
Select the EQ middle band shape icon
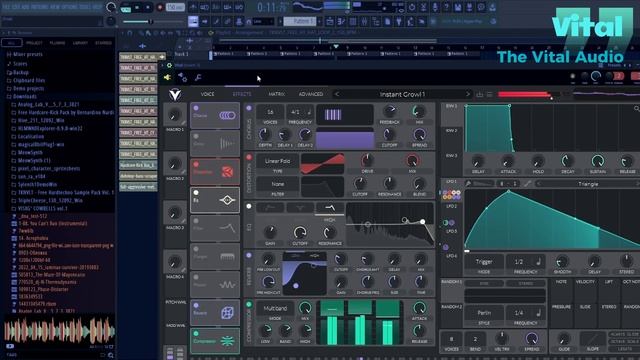tap(300, 208)
